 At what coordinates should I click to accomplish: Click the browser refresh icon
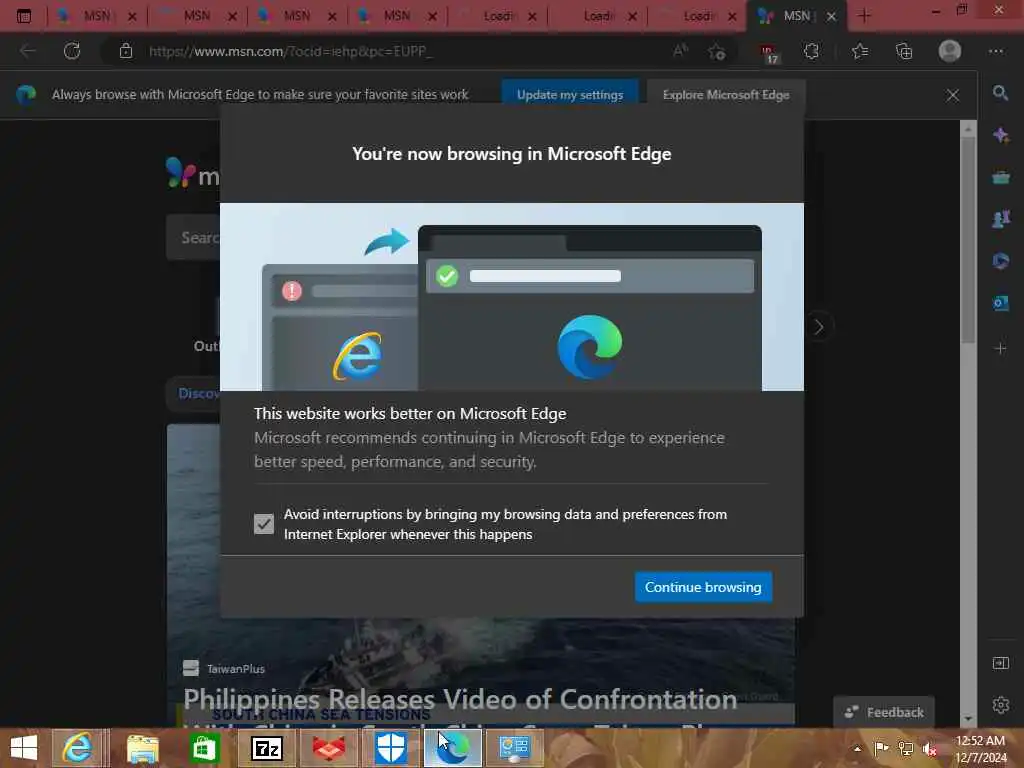(72, 51)
